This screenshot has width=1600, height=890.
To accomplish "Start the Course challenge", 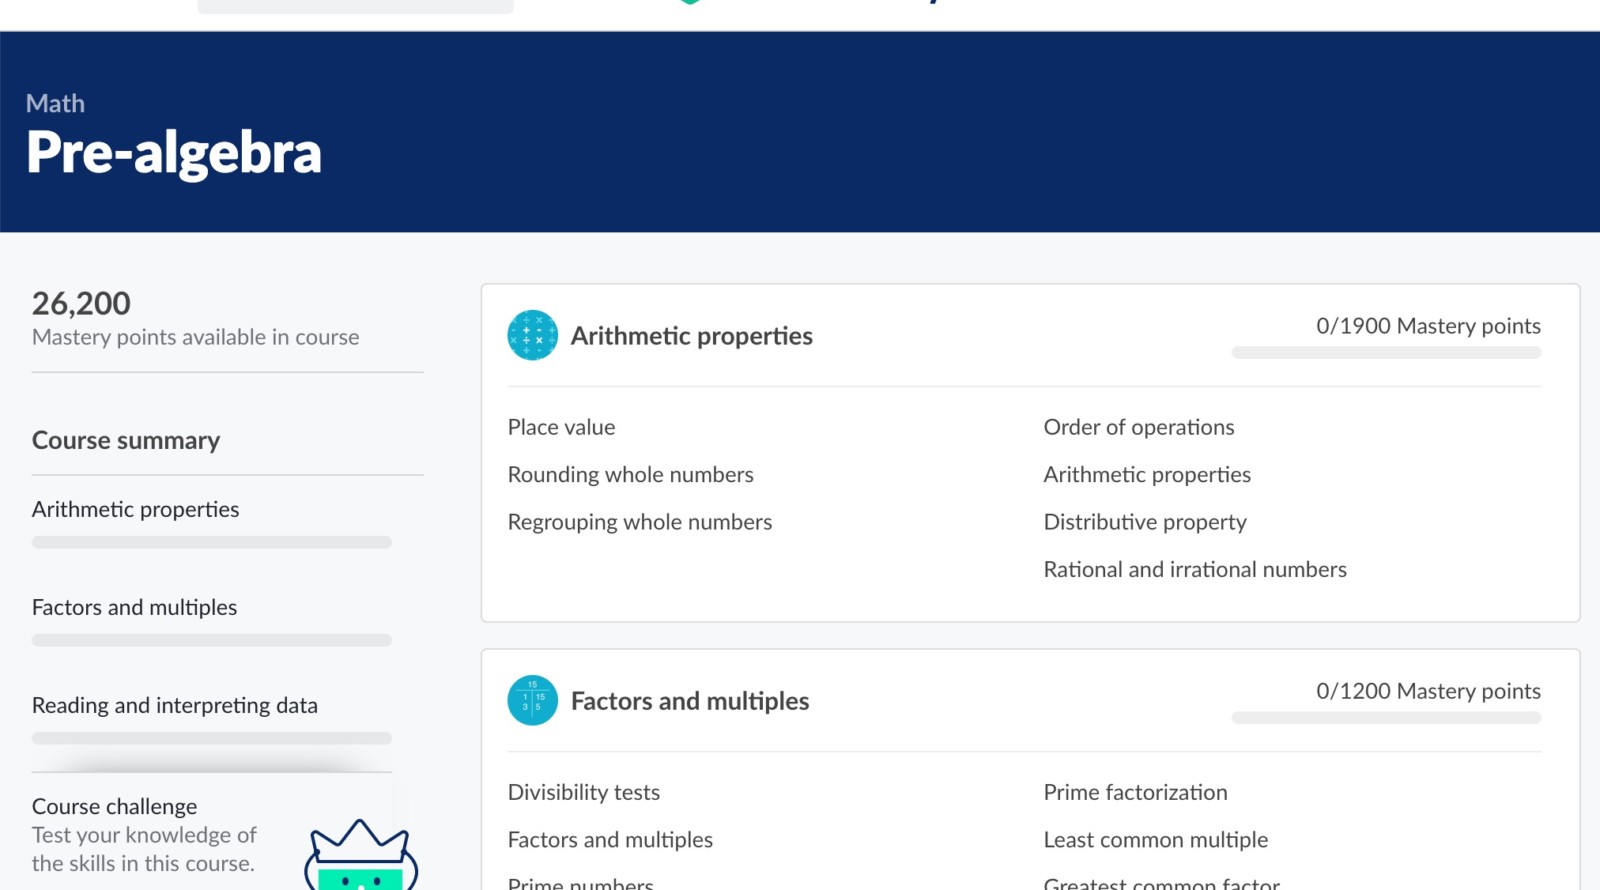I will (x=114, y=807).
